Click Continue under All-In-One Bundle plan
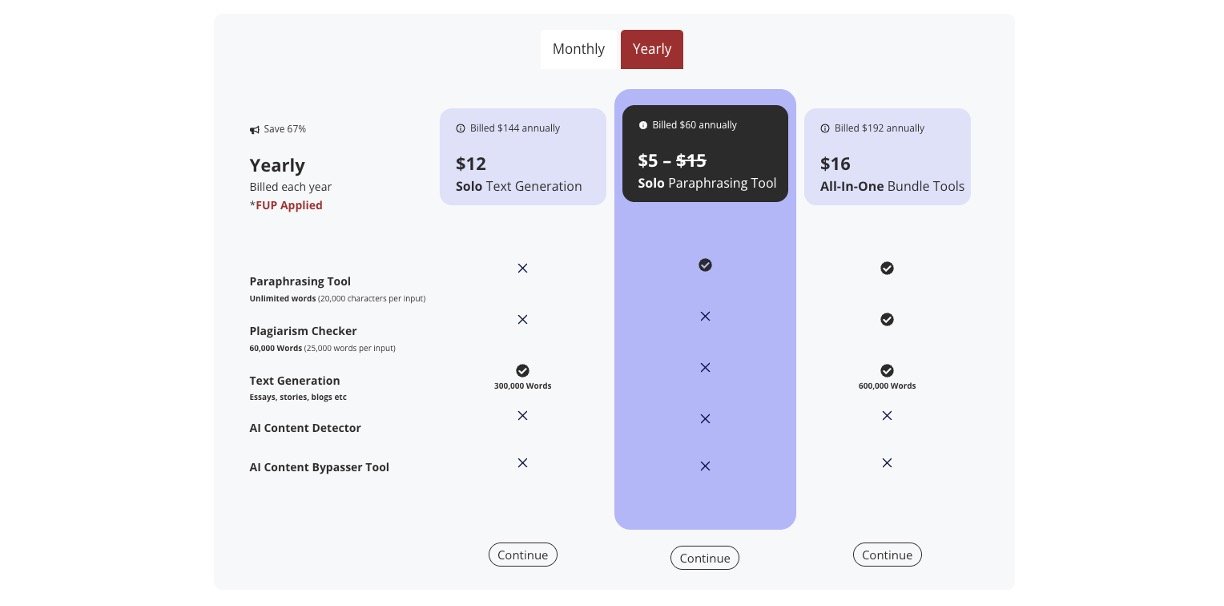 (887, 555)
